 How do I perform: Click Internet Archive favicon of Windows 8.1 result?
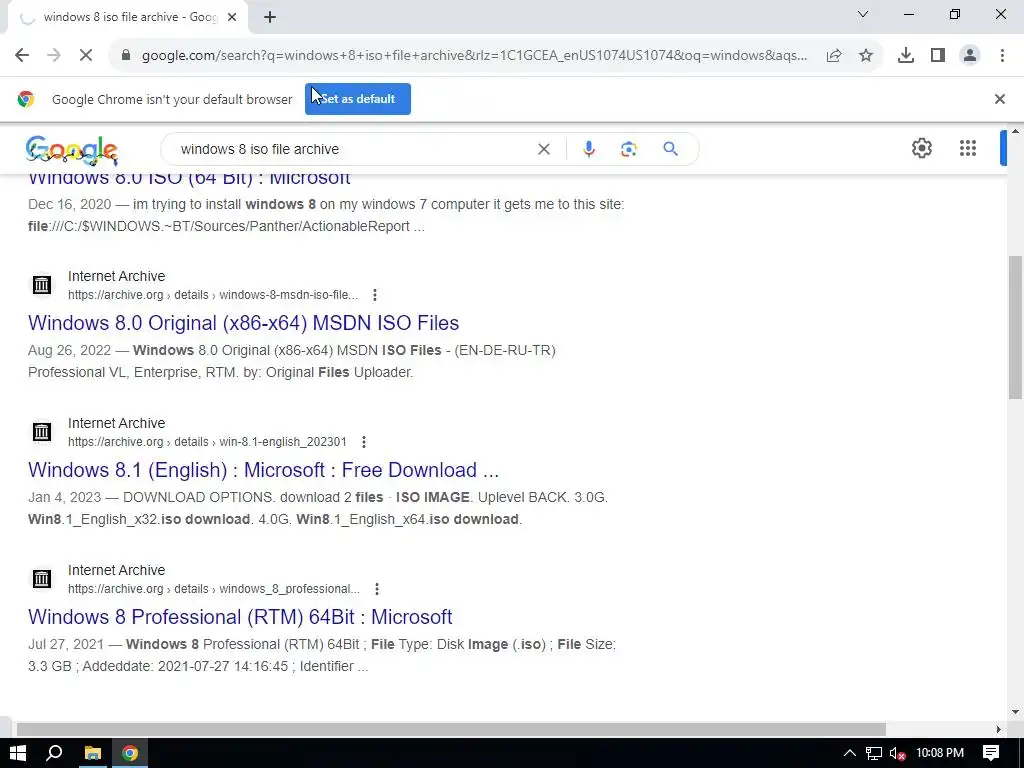[x=42, y=432]
